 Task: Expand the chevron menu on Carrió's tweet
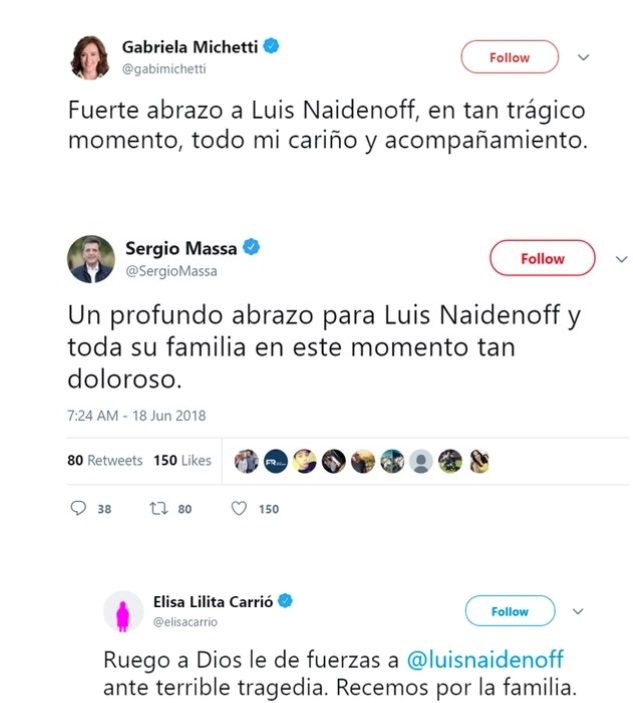(577, 611)
